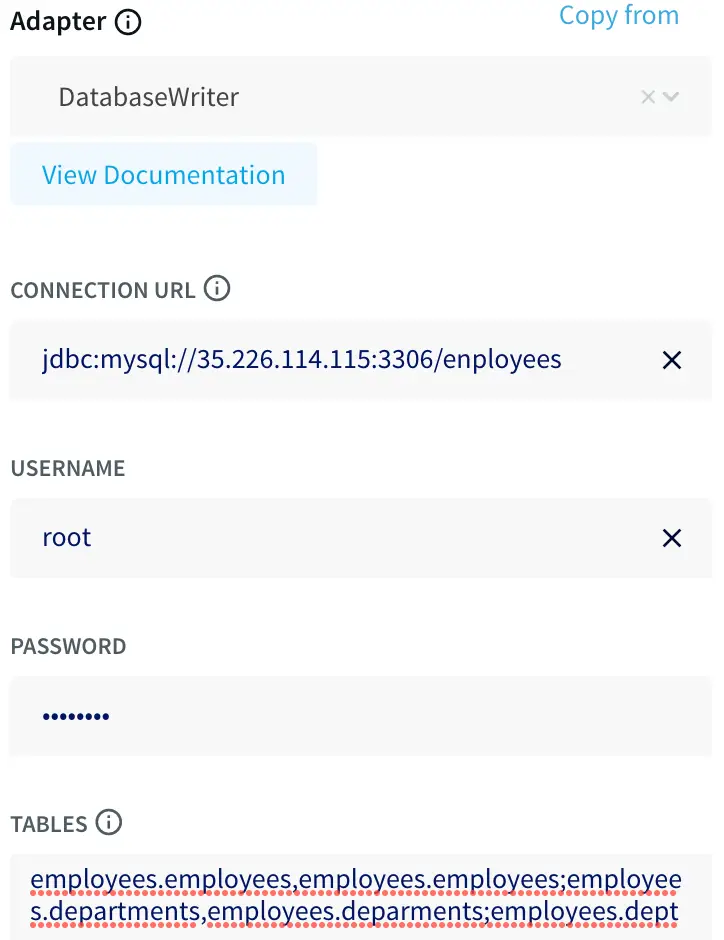Click the TABLES field label
724x940 pixels.
point(49,825)
